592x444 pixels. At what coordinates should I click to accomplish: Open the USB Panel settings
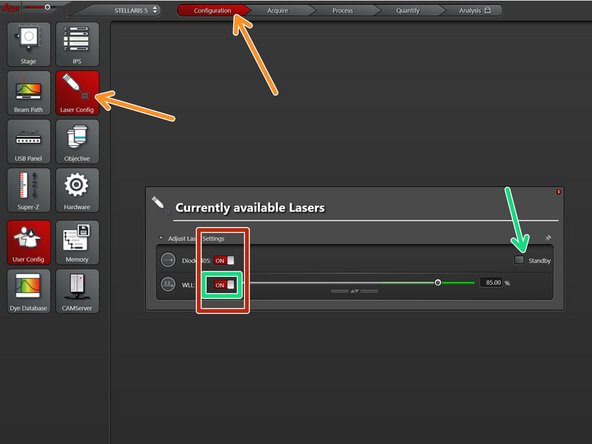click(x=29, y=142)
